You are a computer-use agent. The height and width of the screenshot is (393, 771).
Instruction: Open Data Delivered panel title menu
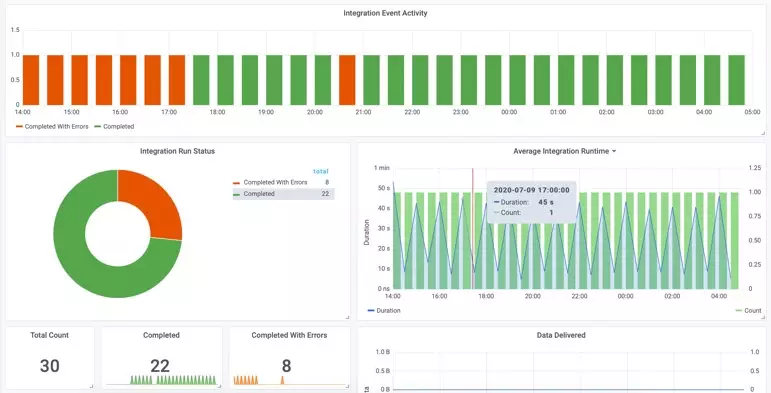[x=561, y=335]
